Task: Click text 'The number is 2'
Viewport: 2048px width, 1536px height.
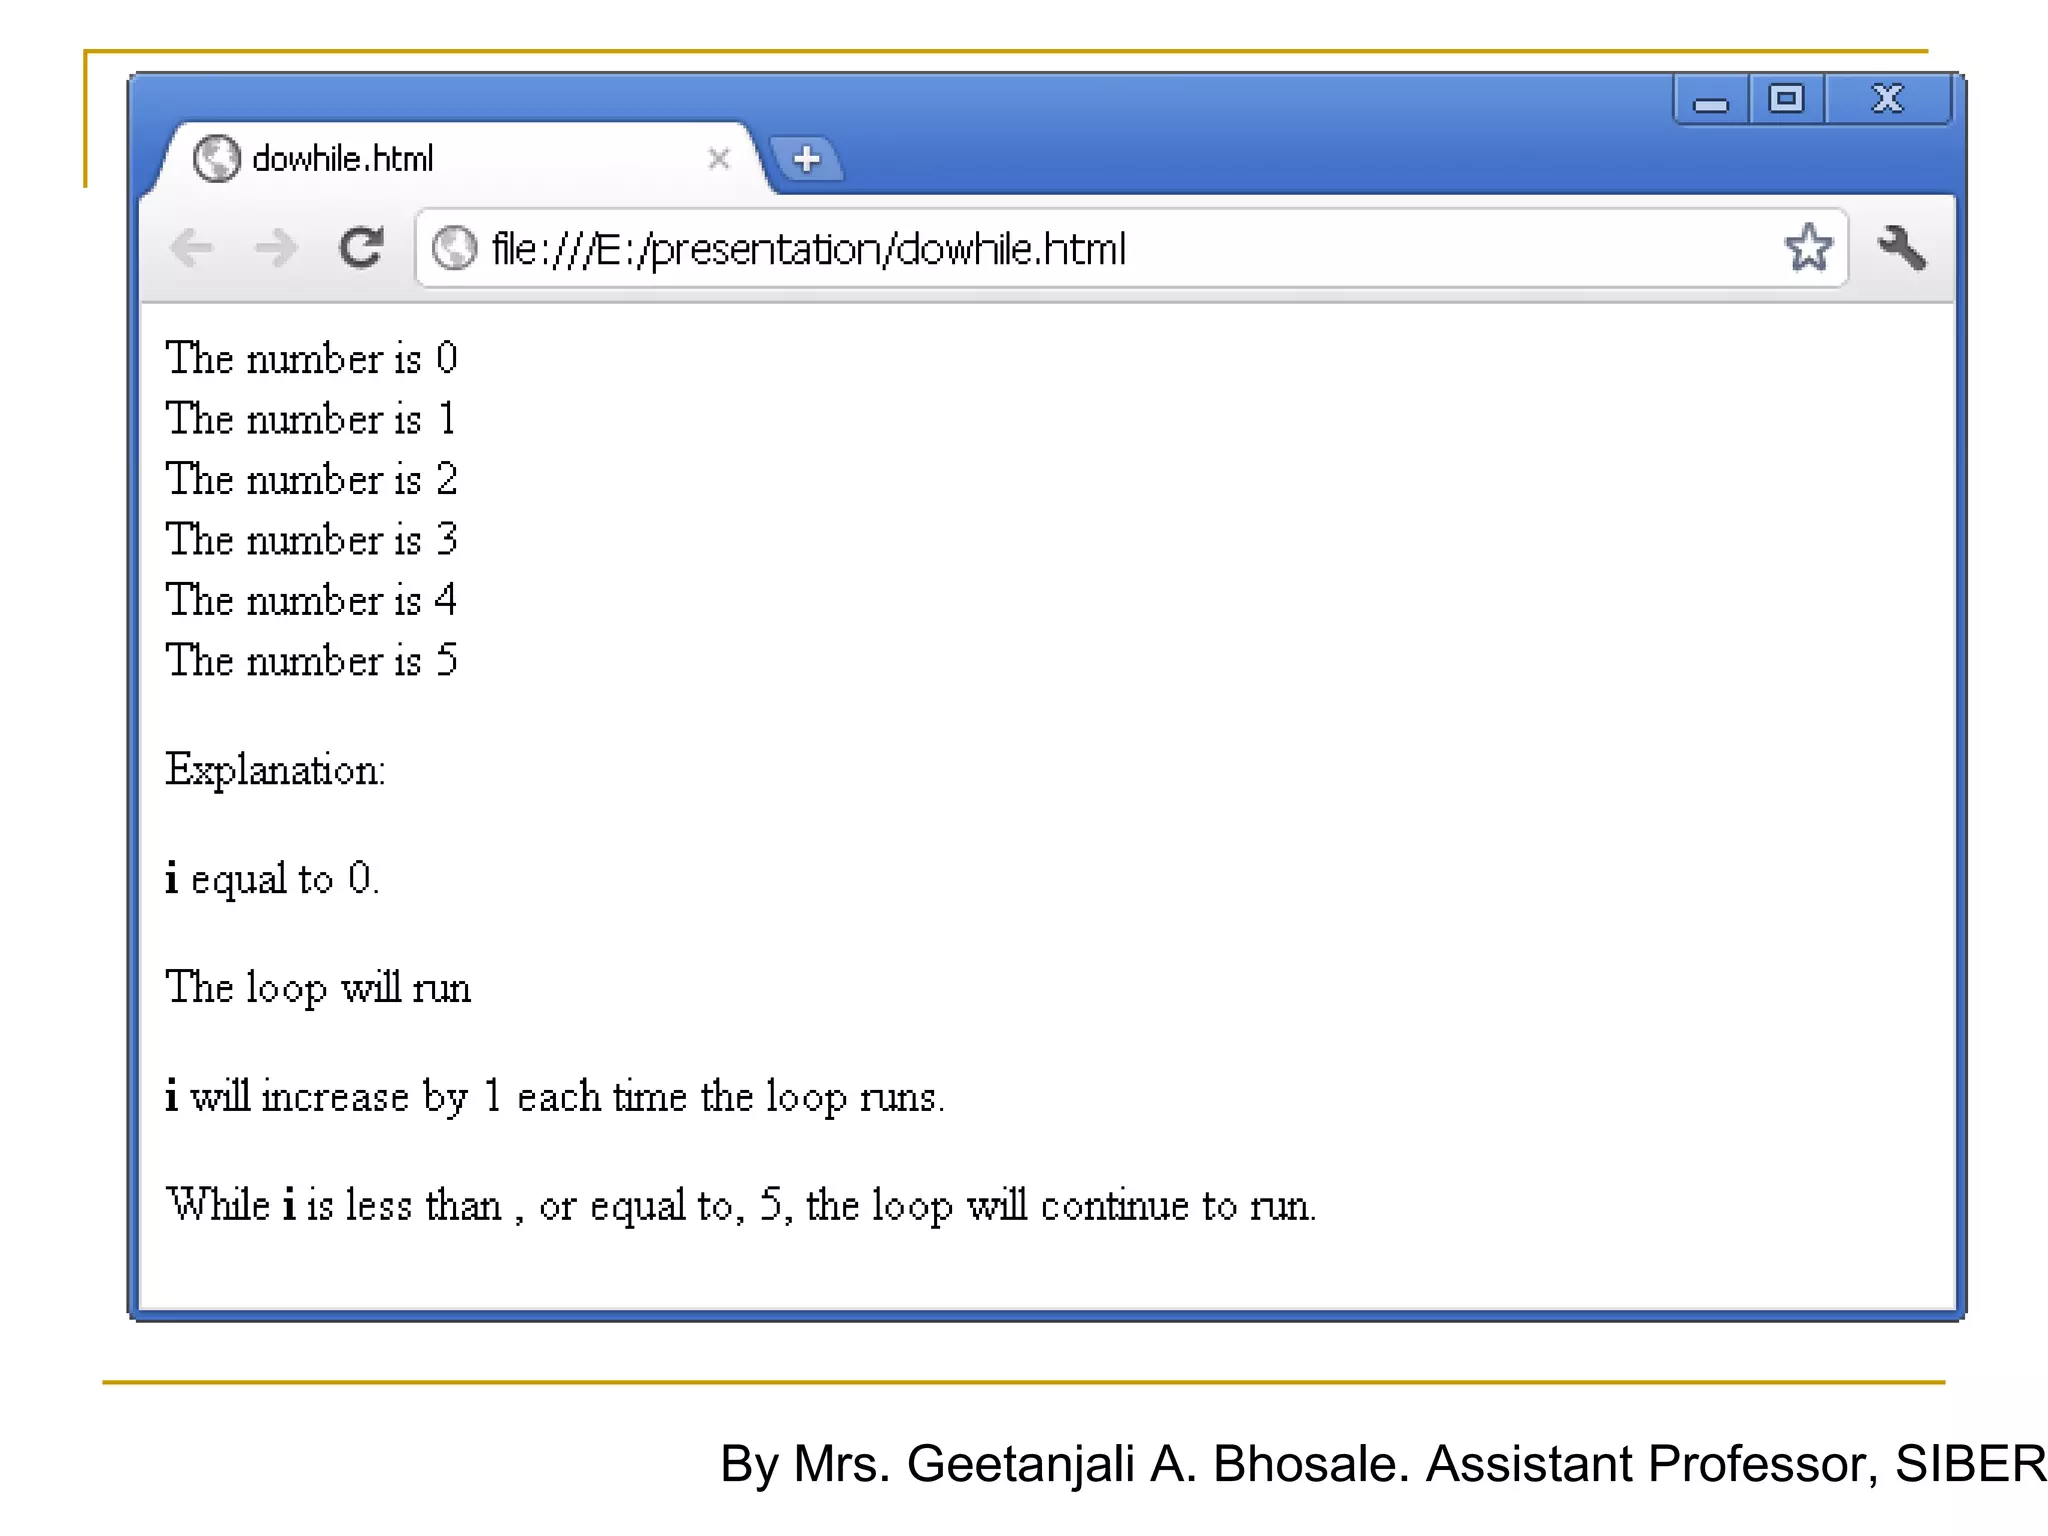Action: 312,479
